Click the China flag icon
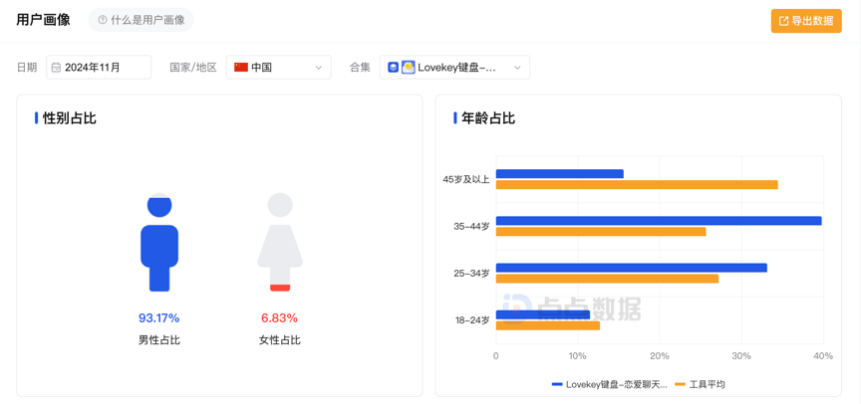The height and width of the screenshot is (404, 861). (241, 68)
